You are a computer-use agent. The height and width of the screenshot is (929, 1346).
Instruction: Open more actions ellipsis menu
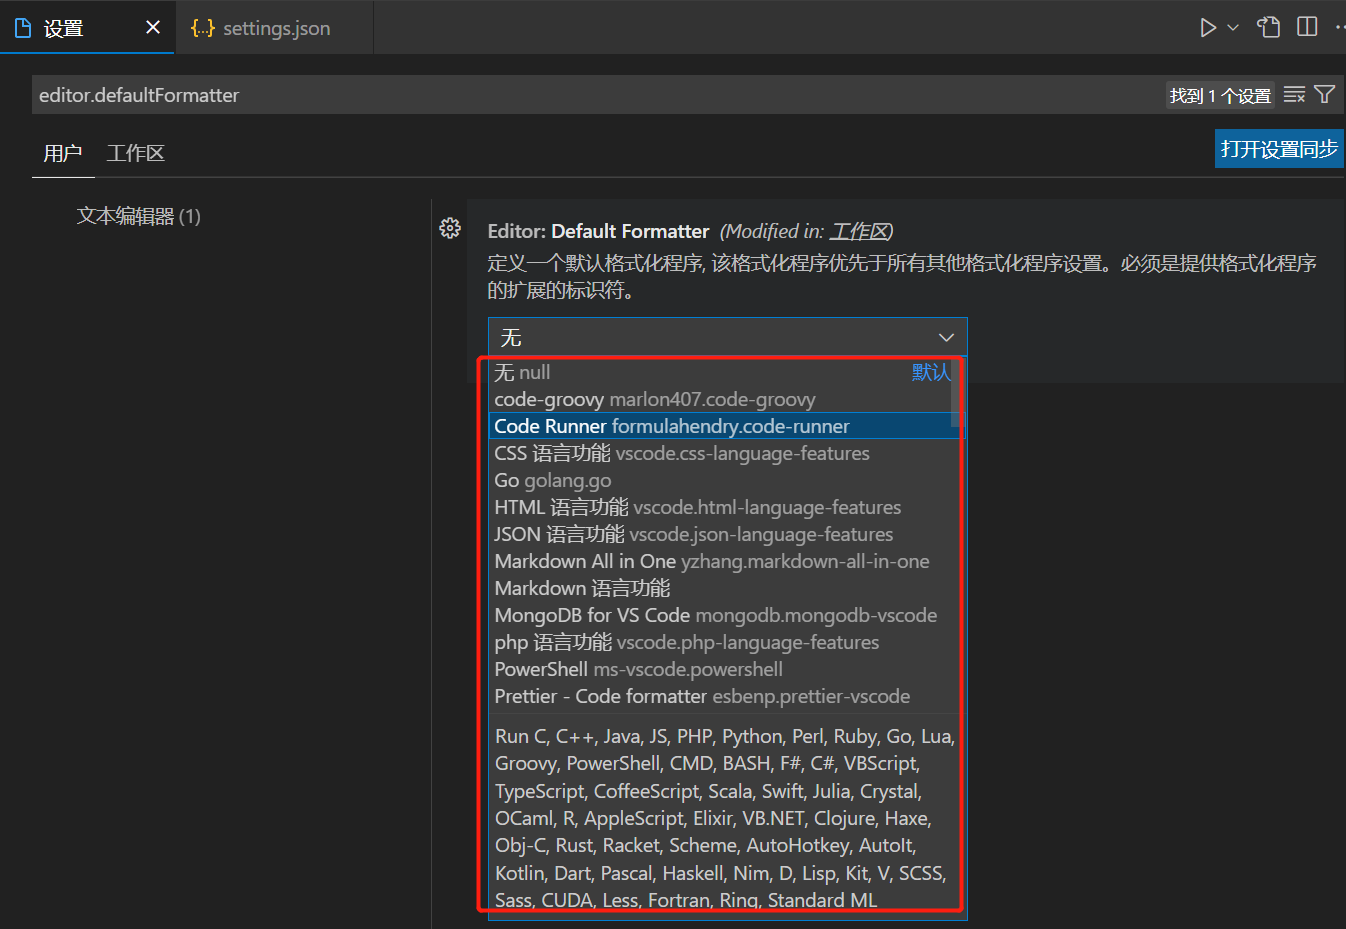pyautogui.click(x=1340, y=27)
